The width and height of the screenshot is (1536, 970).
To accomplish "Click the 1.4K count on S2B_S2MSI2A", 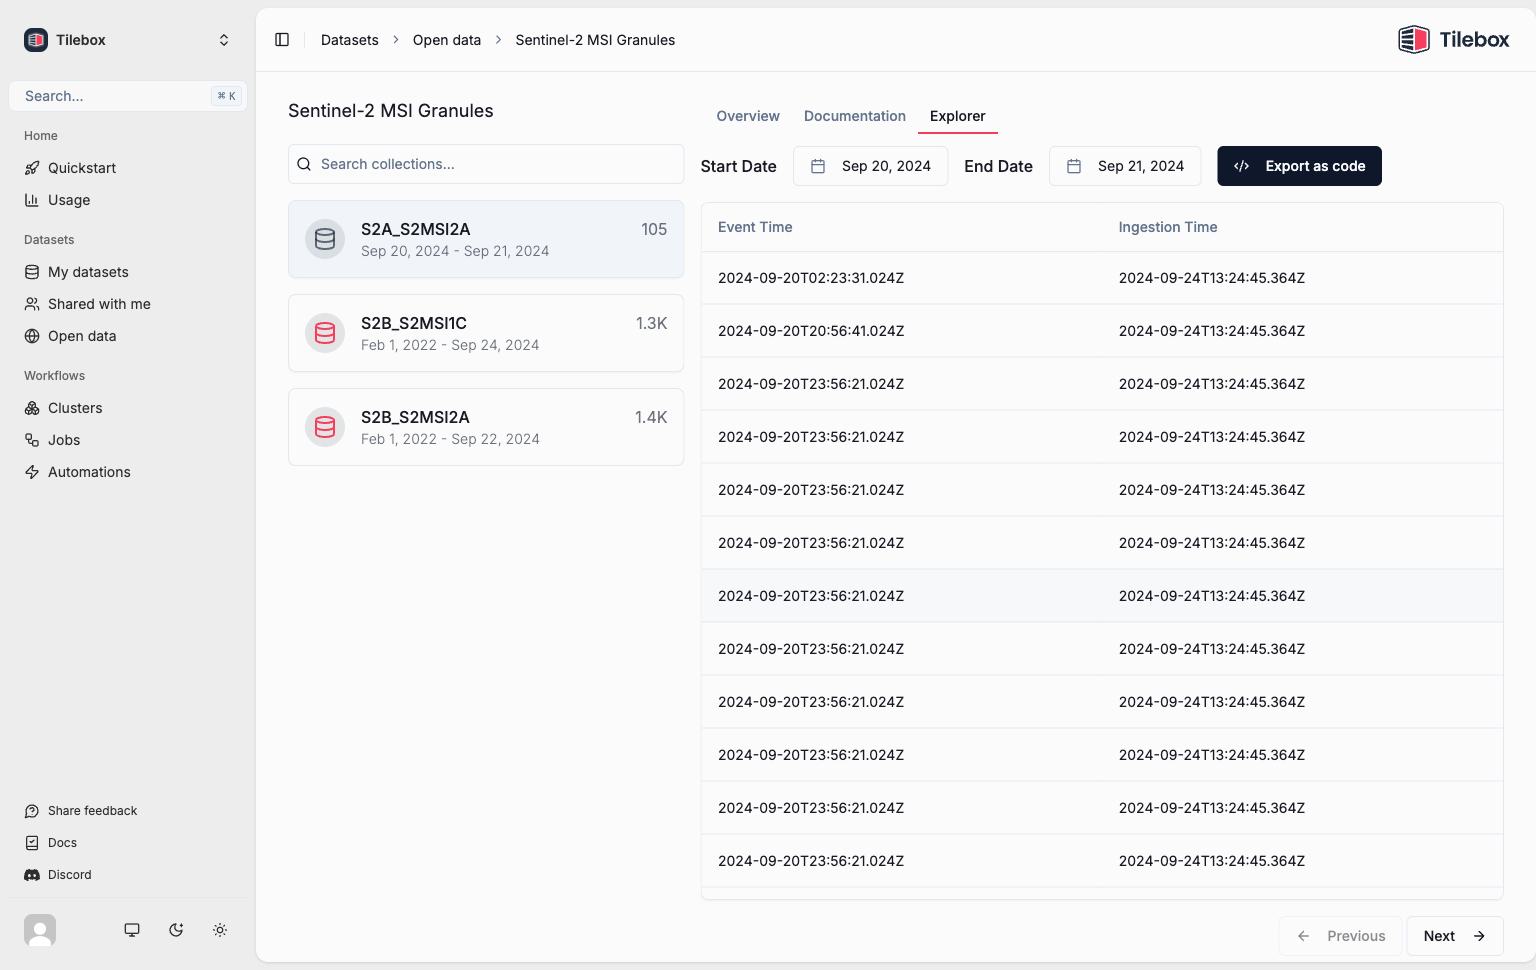I will [651, 417].
